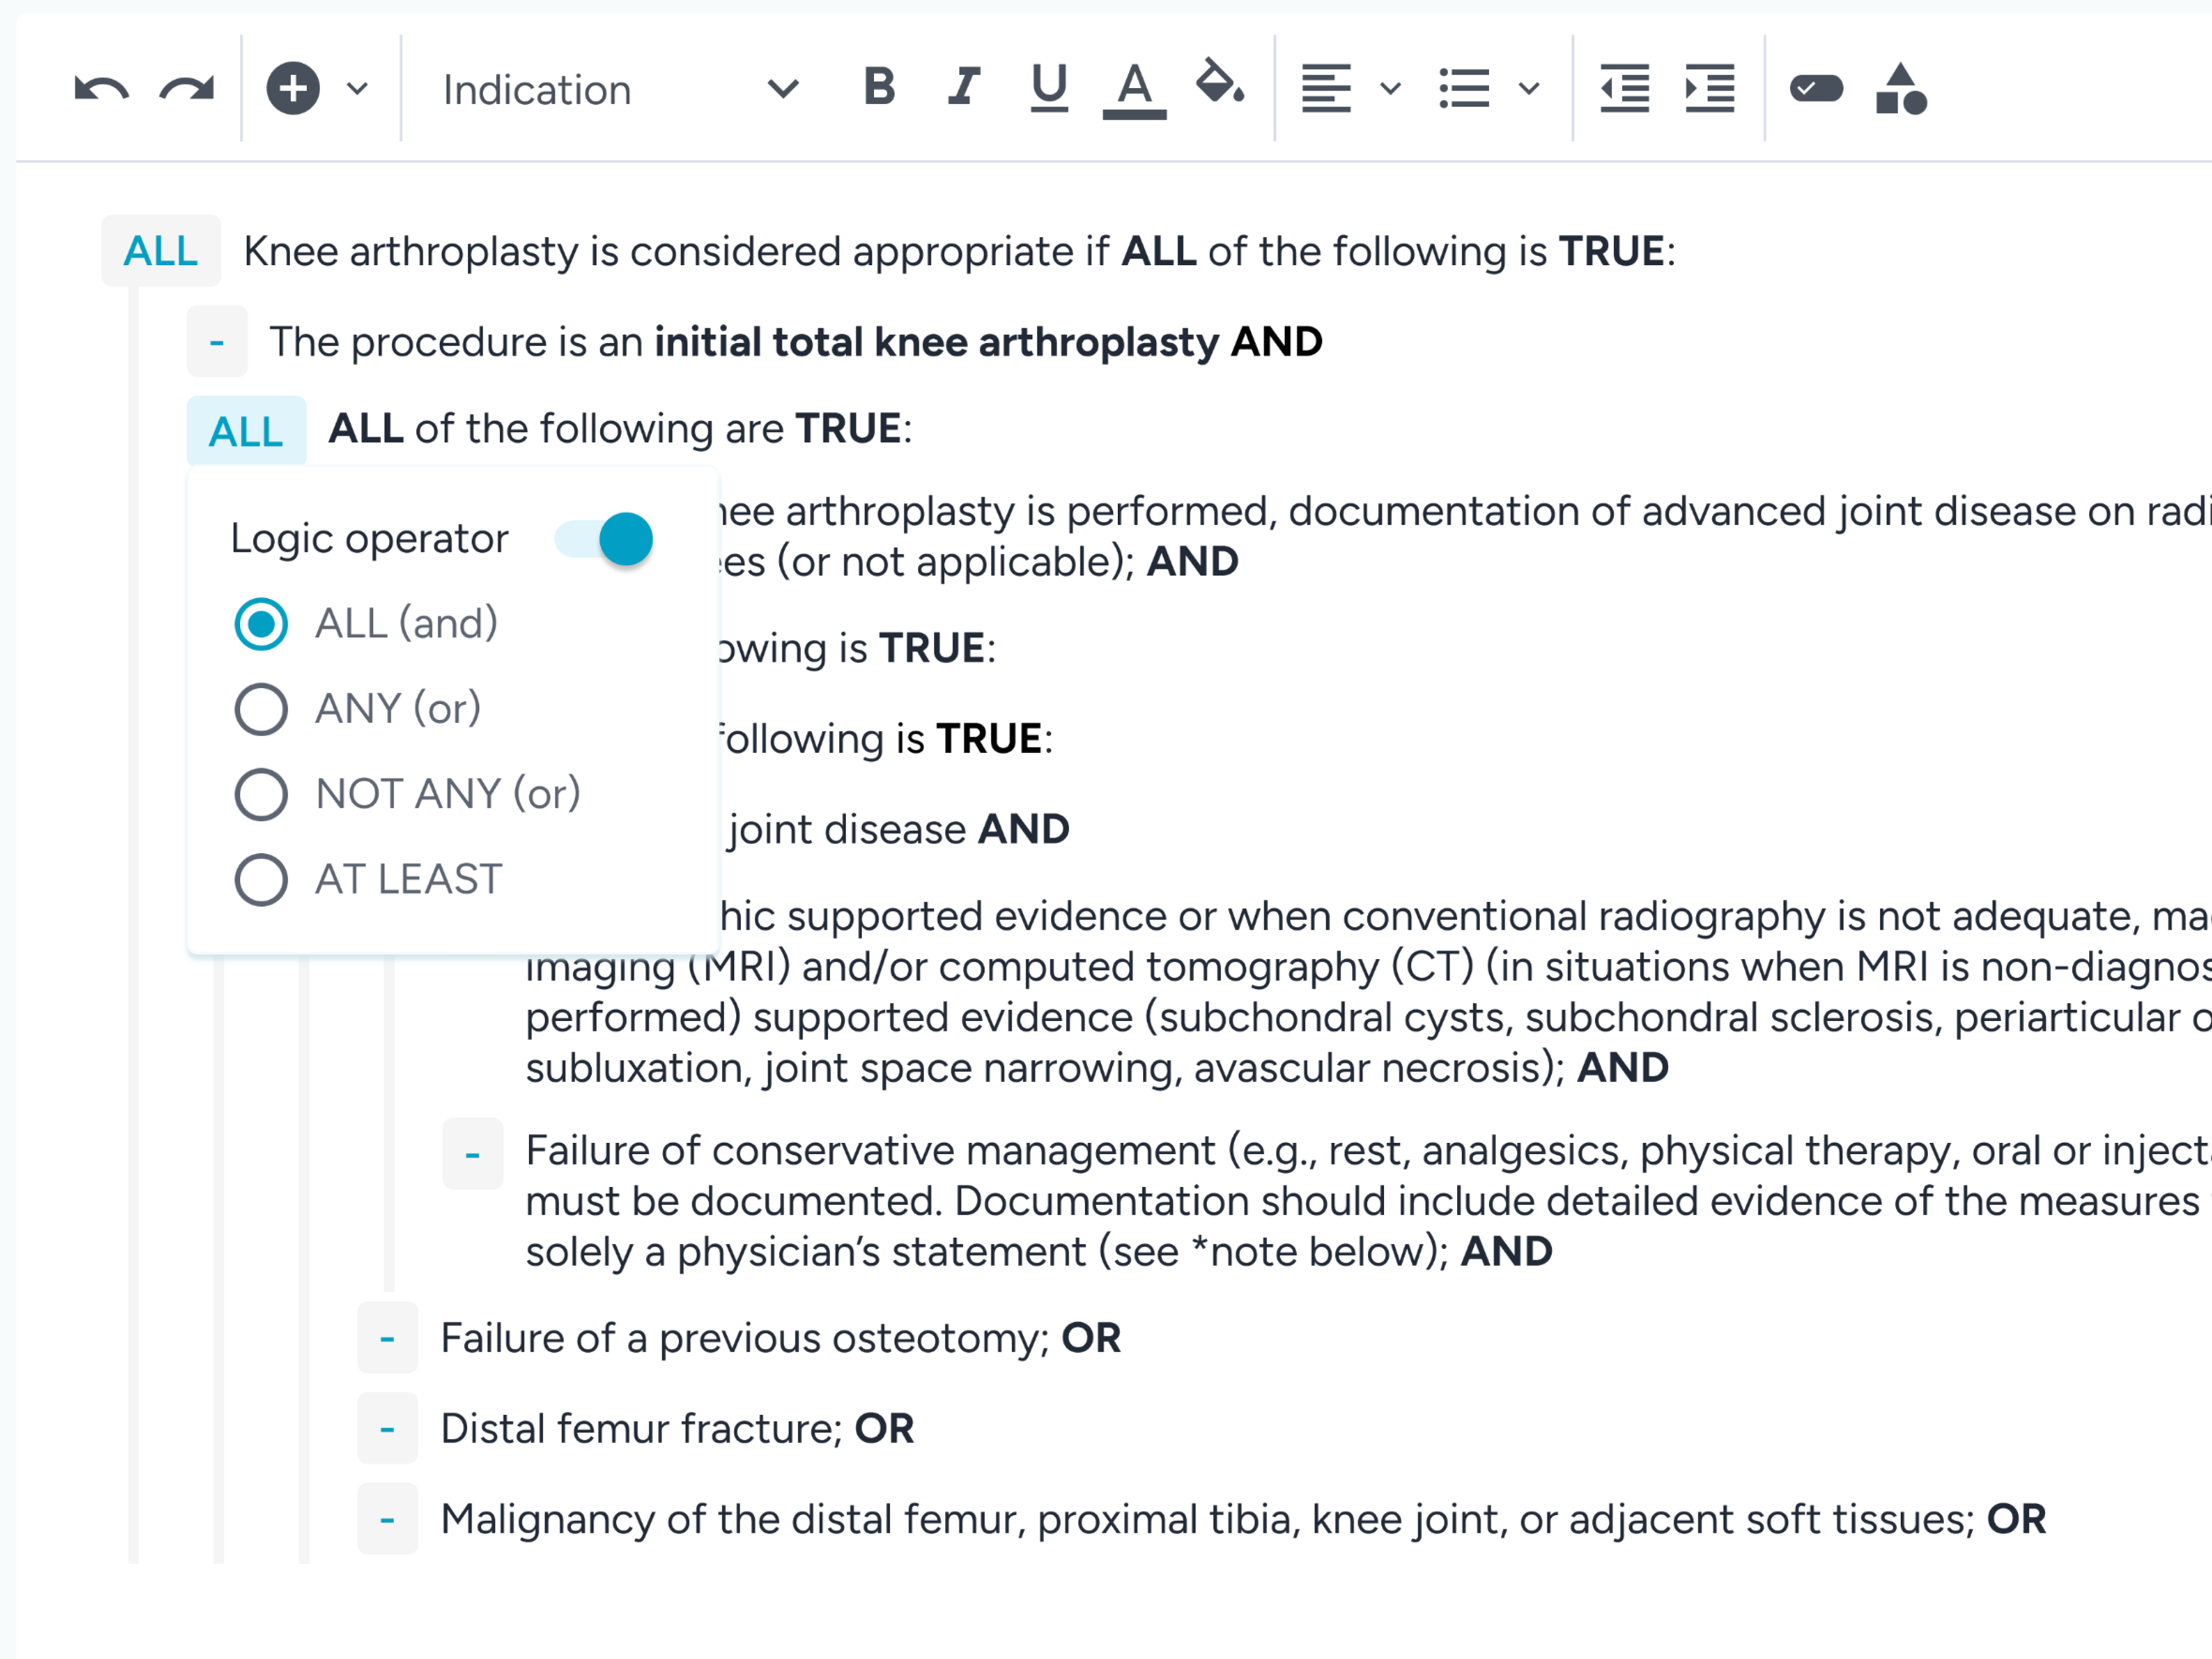Undo the last edit
The image size is (2212, 1659).
pos(101,89)
